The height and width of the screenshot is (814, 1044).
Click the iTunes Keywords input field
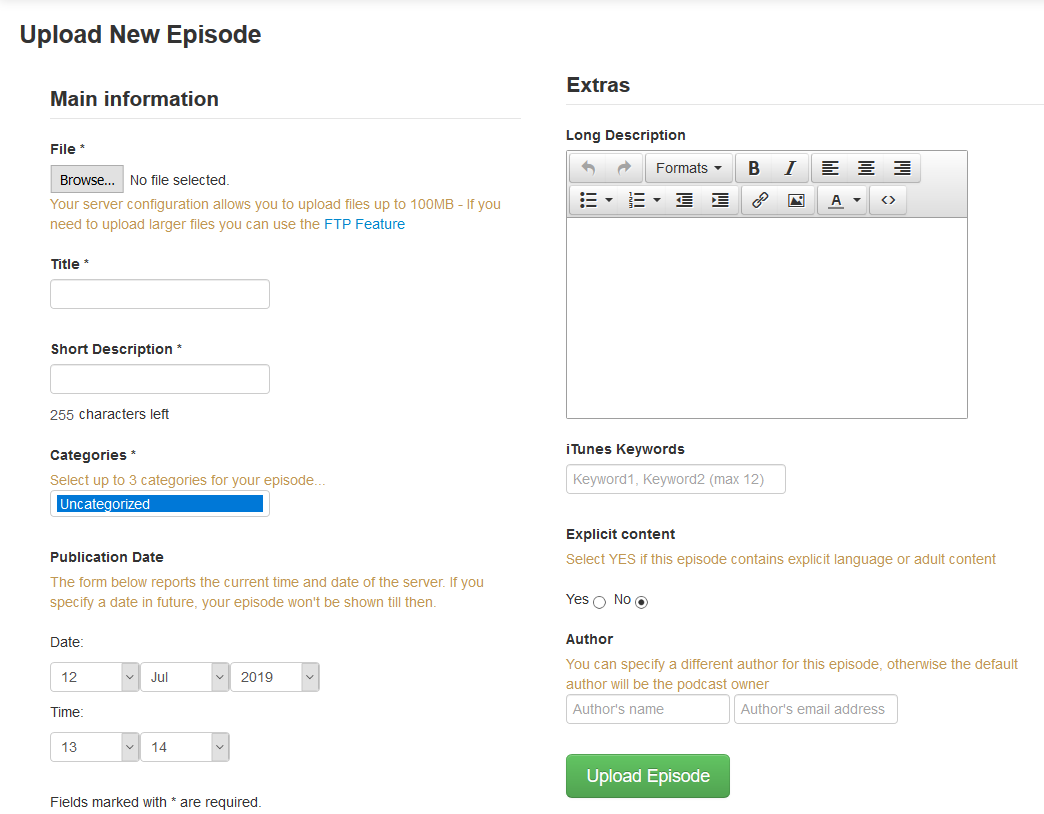coord(676,479)
